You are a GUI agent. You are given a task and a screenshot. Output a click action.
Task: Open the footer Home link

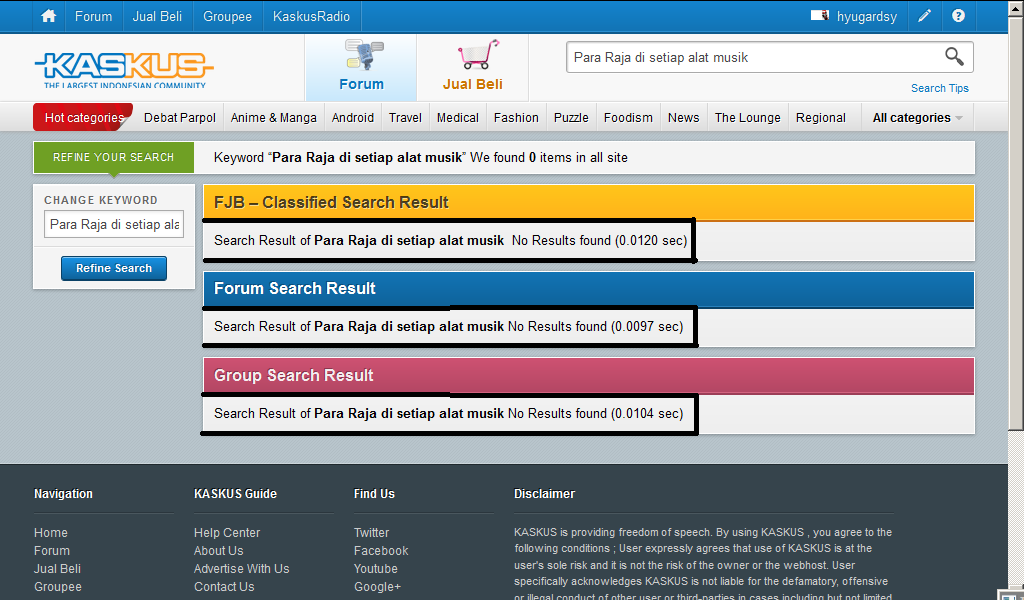pos(51,533)
